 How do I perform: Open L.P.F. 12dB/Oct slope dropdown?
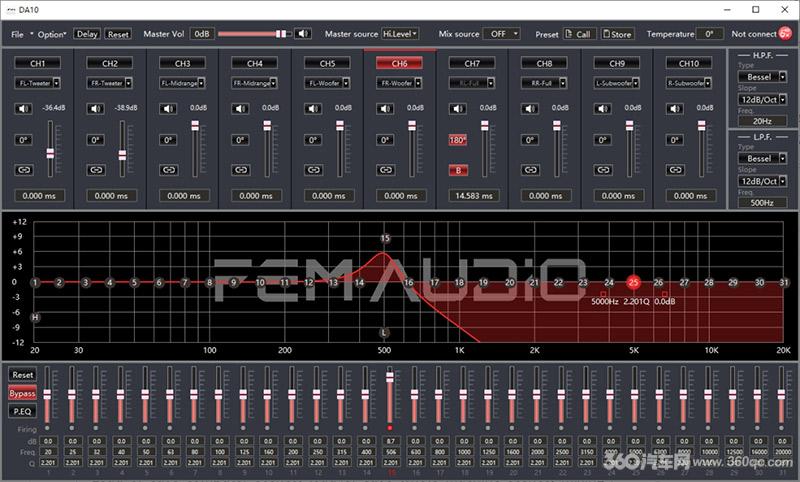click(763, 181)
